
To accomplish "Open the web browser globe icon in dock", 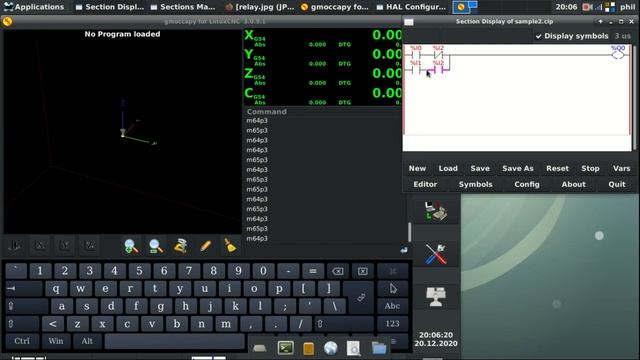I will click(331, 348).
